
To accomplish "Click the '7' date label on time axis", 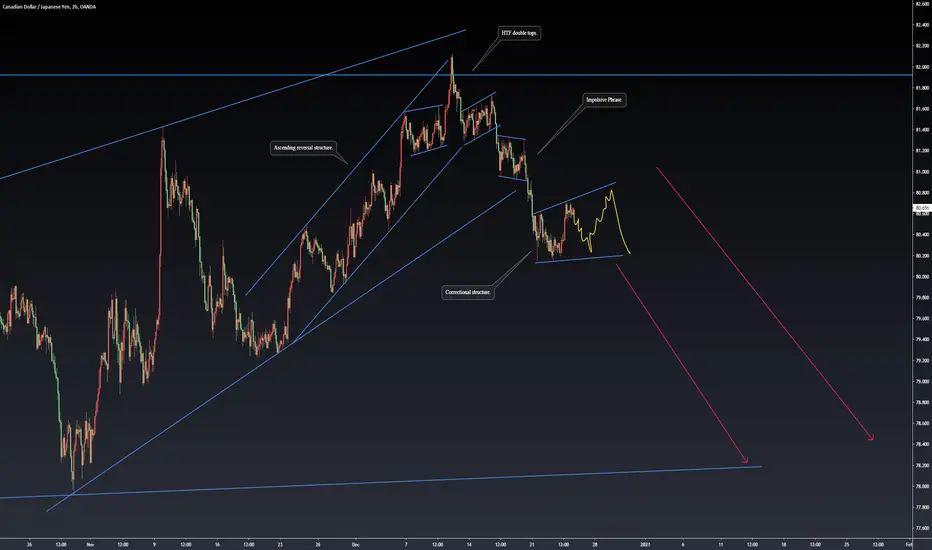I will [x=406, y=544].
